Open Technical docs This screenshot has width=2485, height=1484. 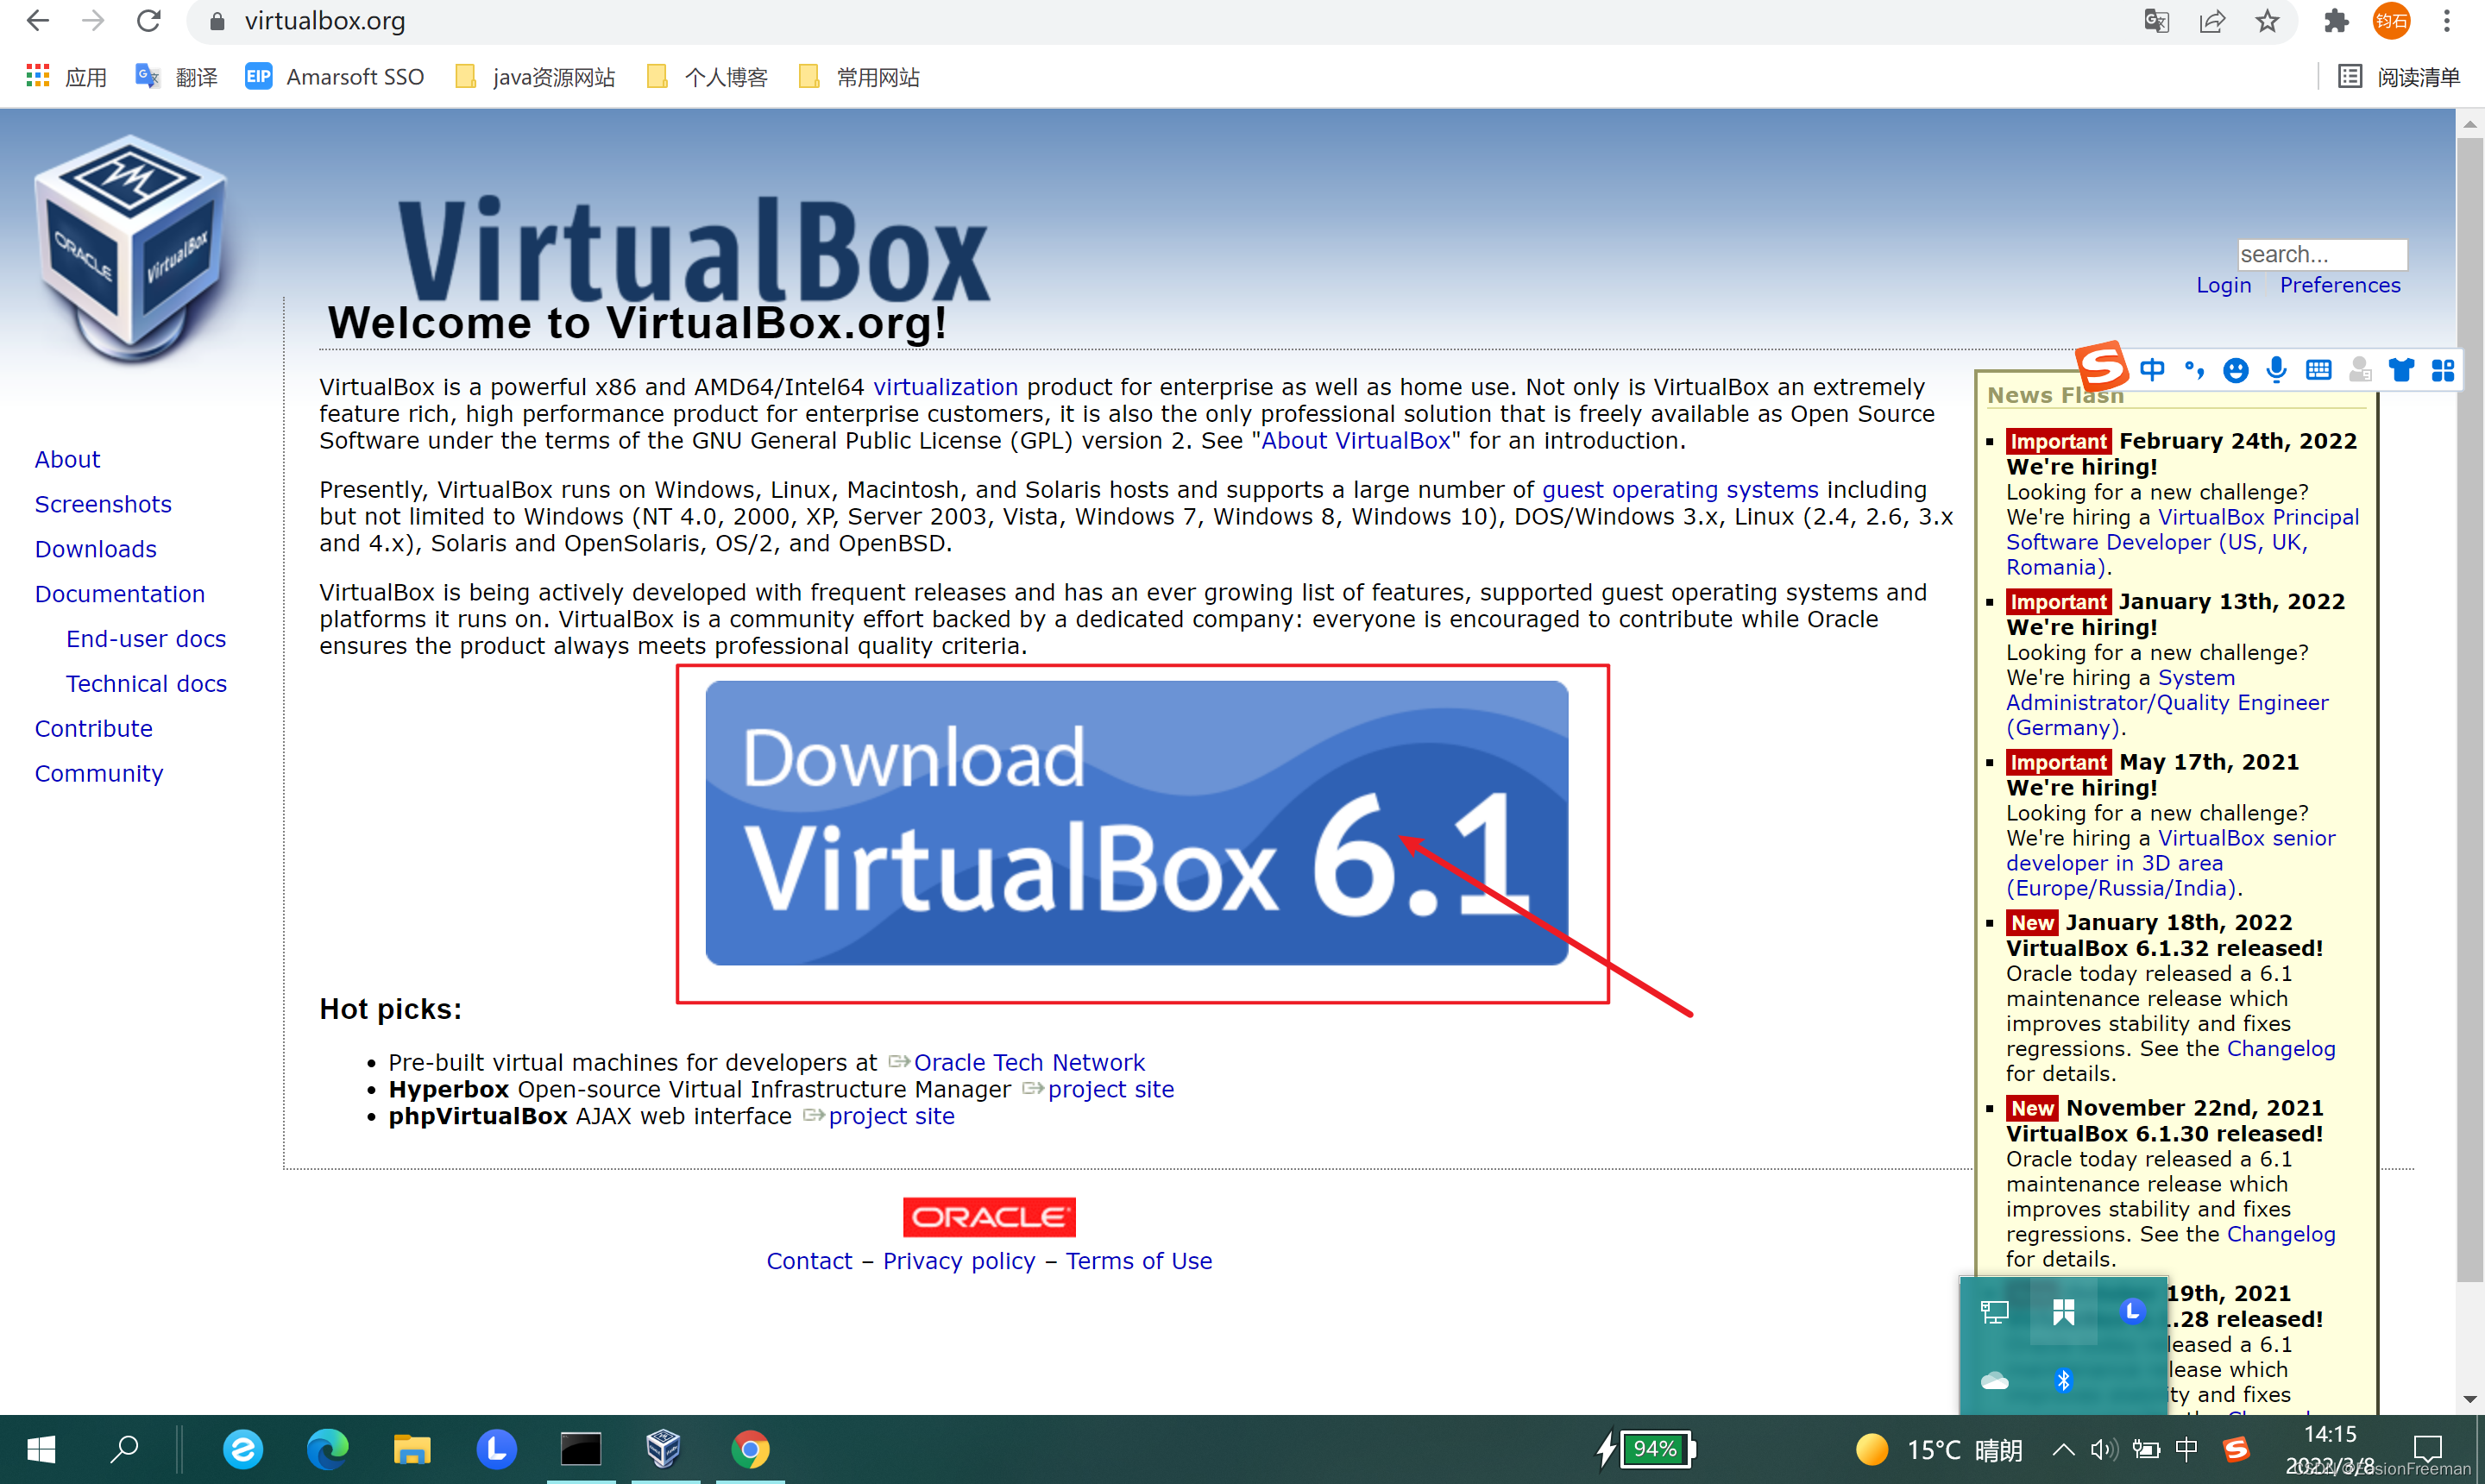pyautogui.click(x=146, y=685)
